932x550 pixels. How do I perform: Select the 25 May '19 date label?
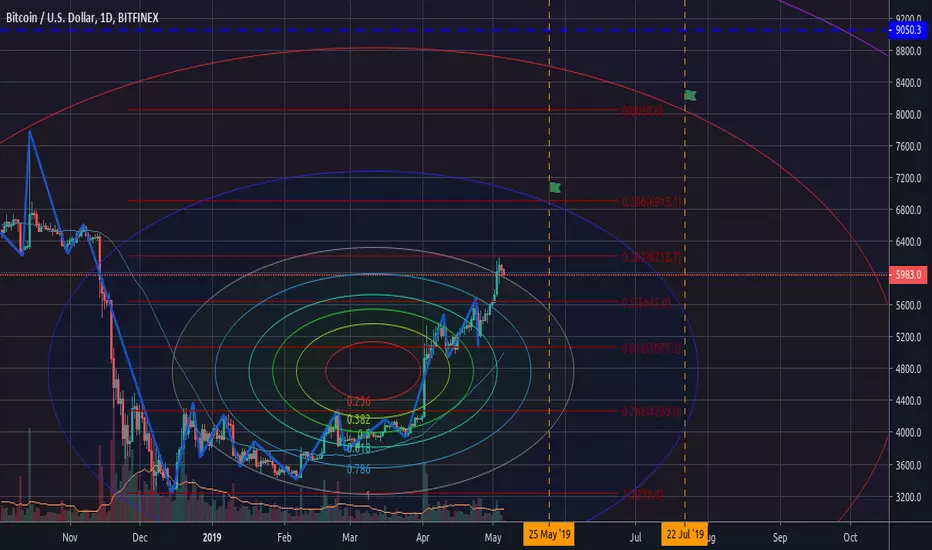point(549,534)
